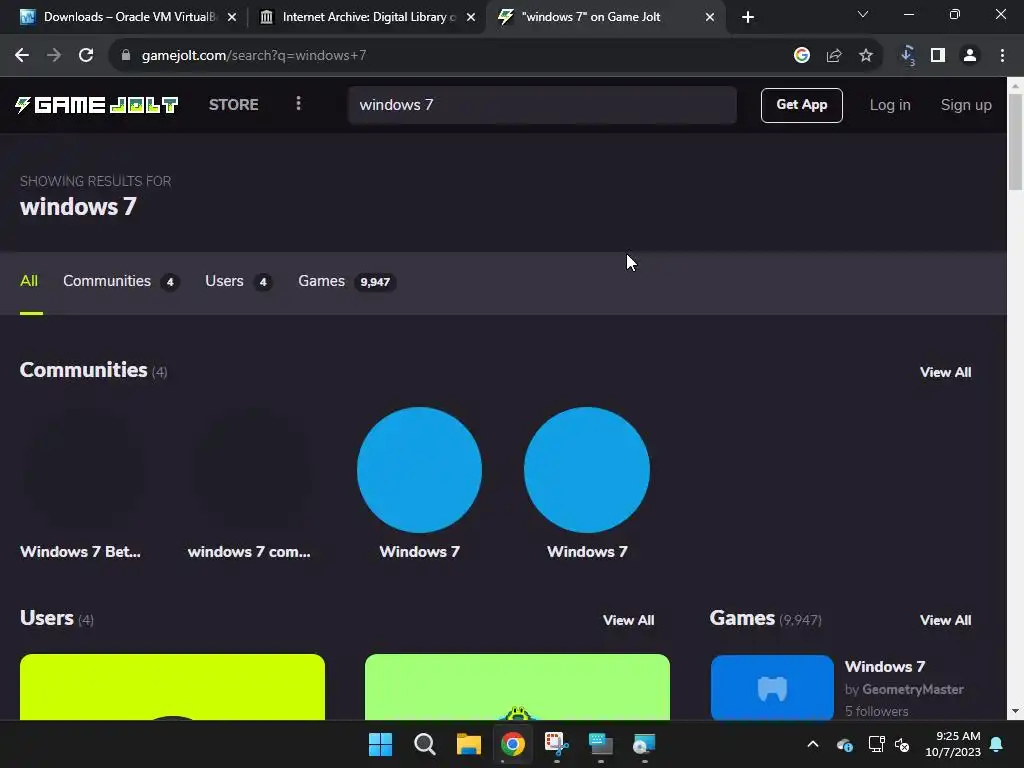1024x768 pixels.
Task: Click the Chrome icon in taskbar
Action: pyautogui.click(x=513, y=744)
